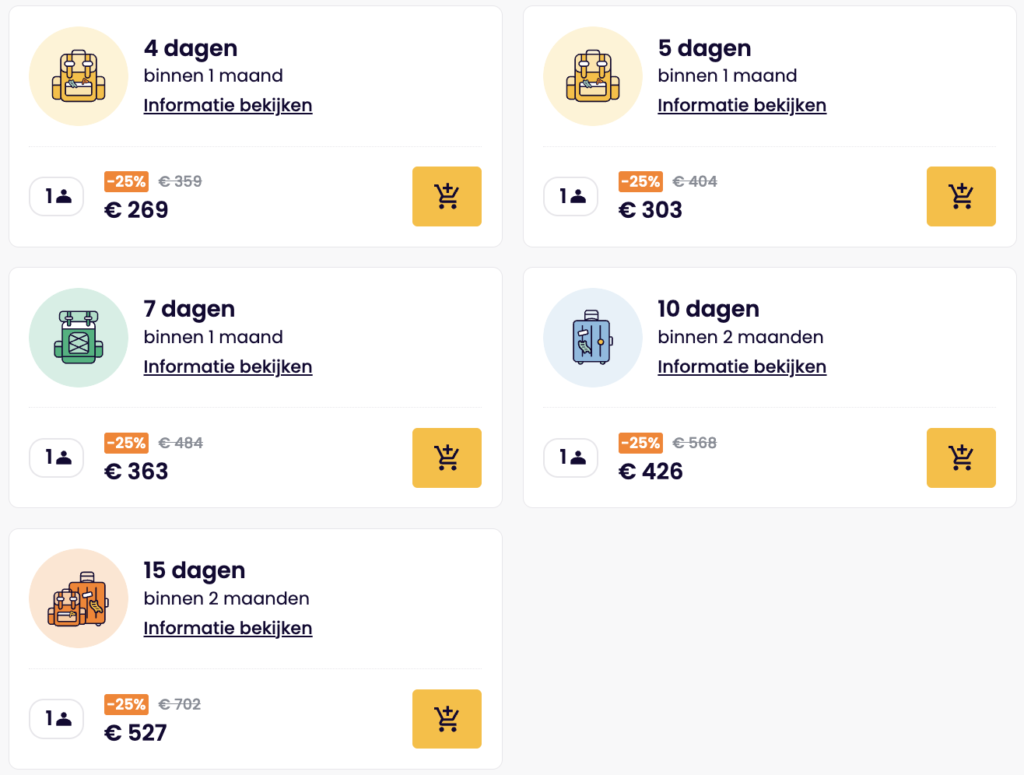1024x775 pixels.
Task: Add the 7 dagen pass to the cart
Action: [446, 457]
